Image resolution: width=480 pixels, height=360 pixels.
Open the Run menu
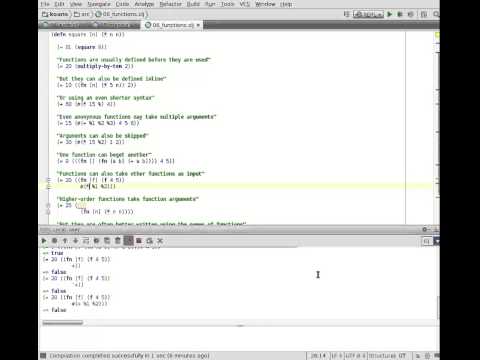[210, 4]
